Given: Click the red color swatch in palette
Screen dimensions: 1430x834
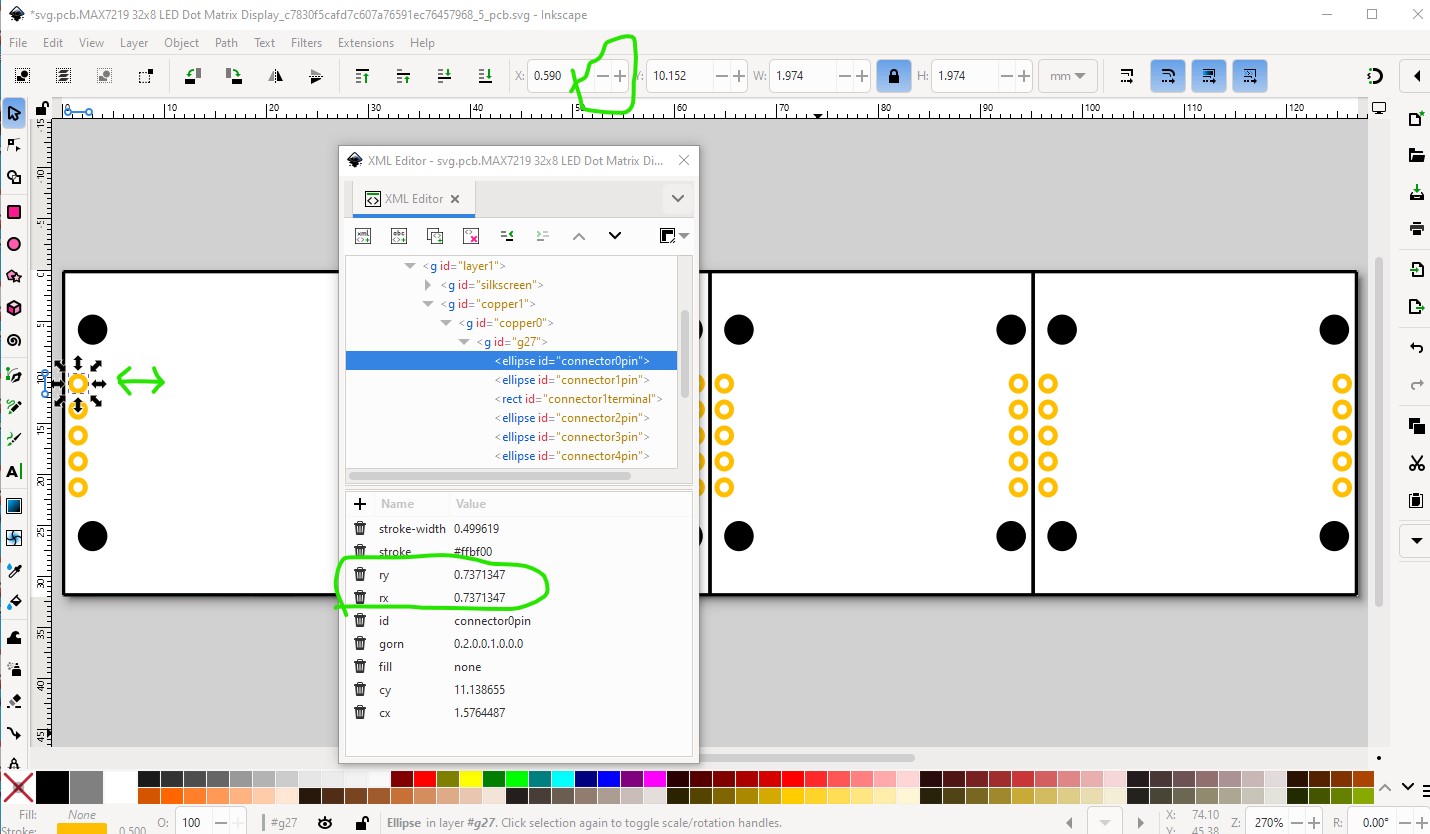Looking at the screenshot, I should point(423,779).
